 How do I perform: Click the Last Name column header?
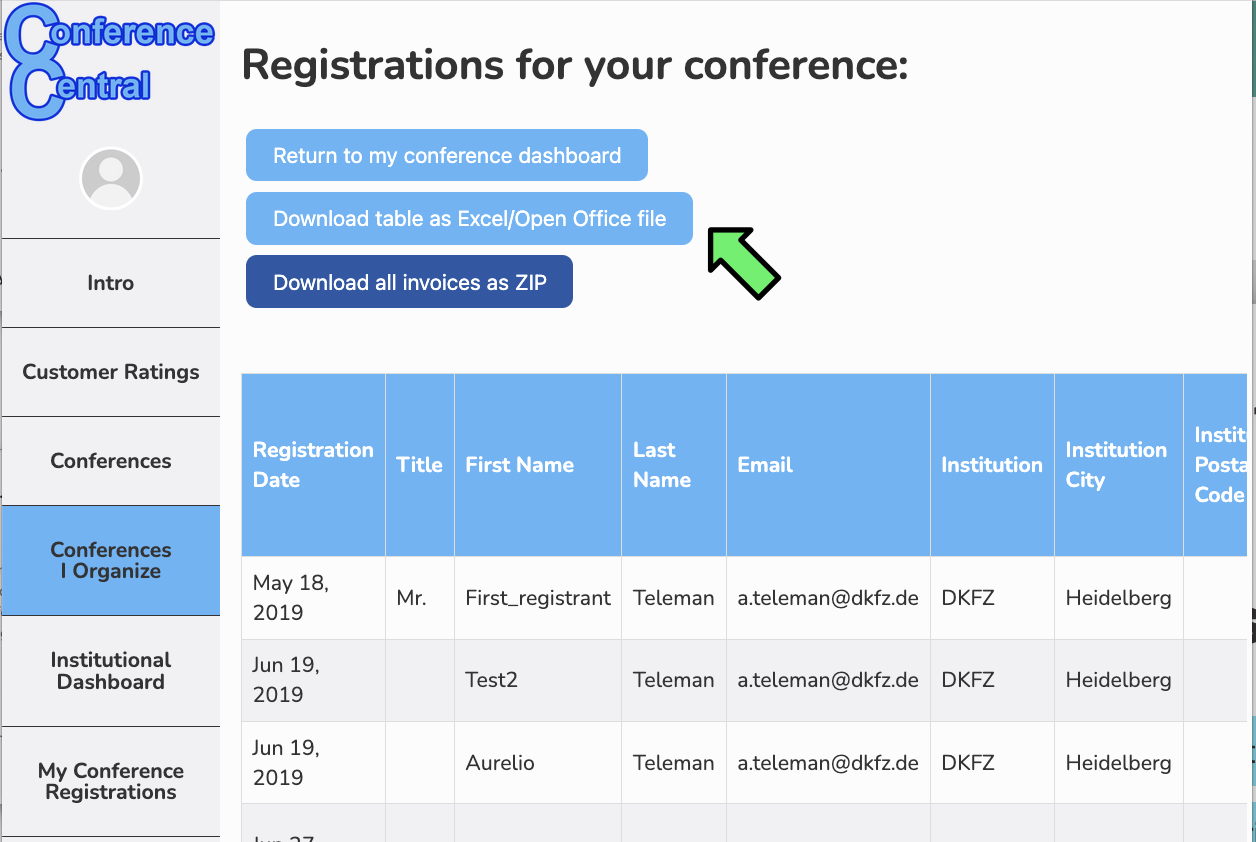[674, 465]
